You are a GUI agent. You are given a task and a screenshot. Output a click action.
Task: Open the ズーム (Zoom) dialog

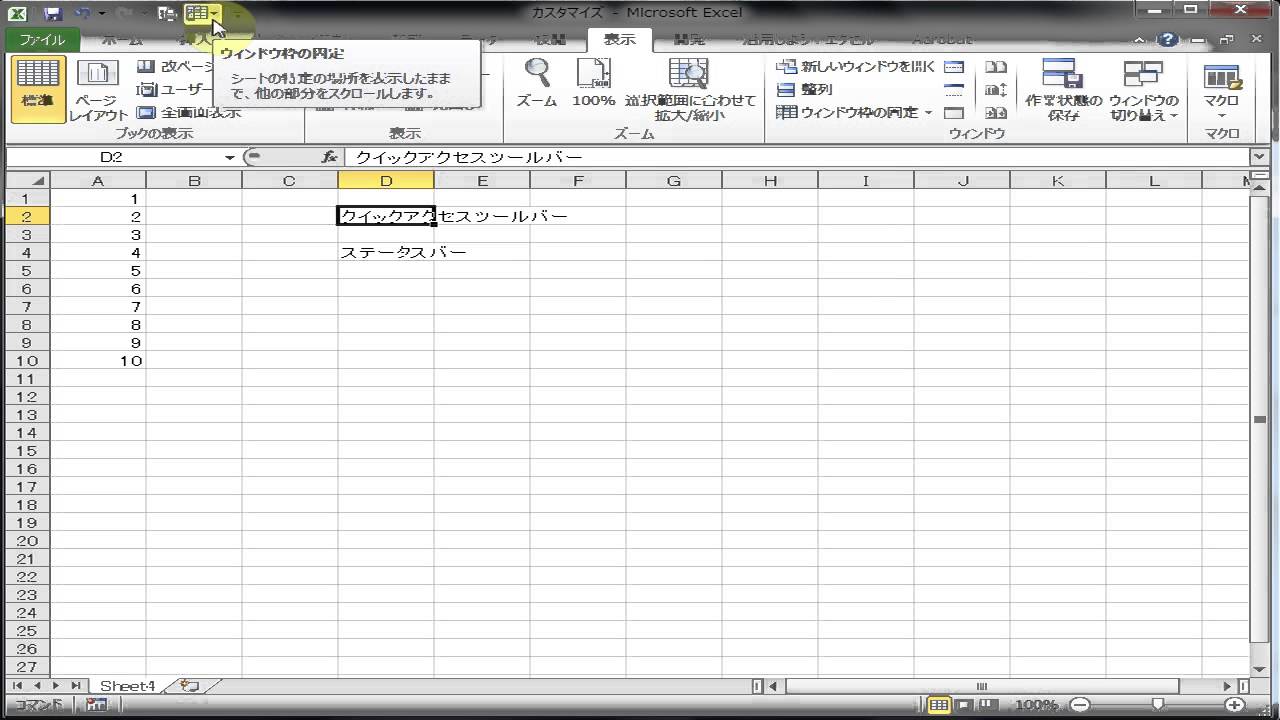click(537, 83)
